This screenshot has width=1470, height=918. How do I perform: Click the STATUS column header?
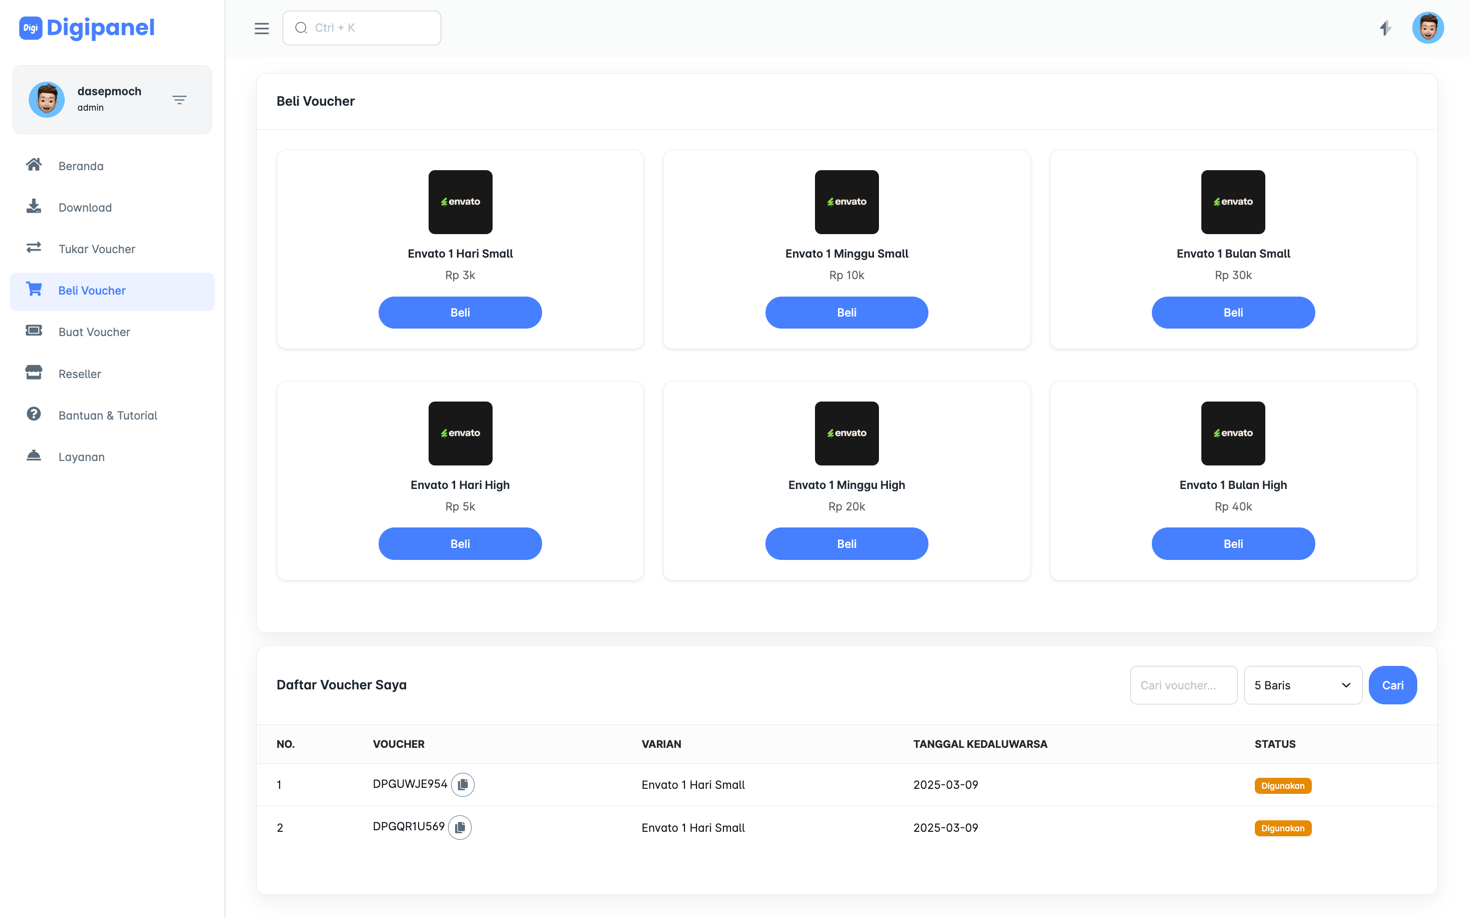pyautogui.click(x=1275, y=744)
